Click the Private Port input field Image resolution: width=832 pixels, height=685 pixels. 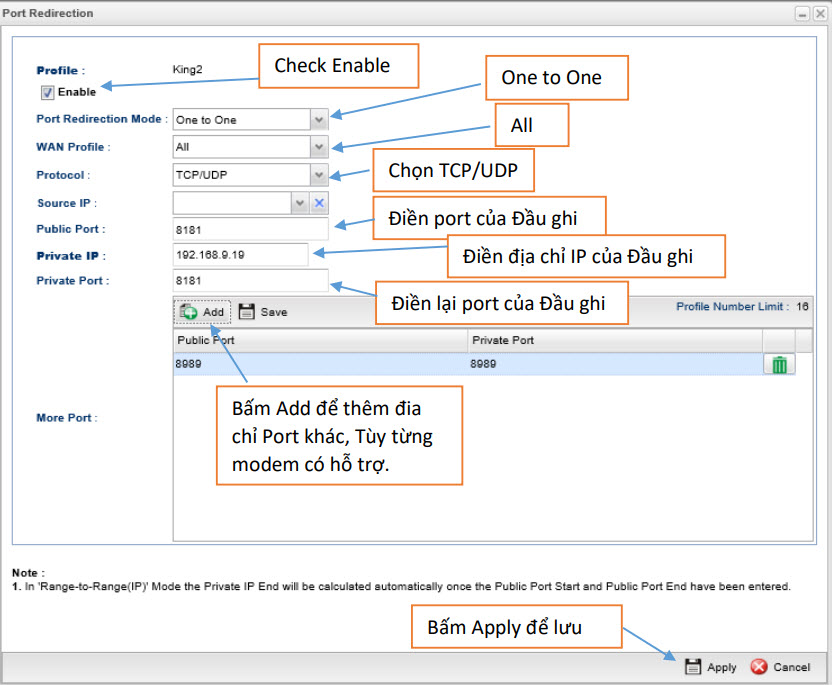click(x=250, y=281)
